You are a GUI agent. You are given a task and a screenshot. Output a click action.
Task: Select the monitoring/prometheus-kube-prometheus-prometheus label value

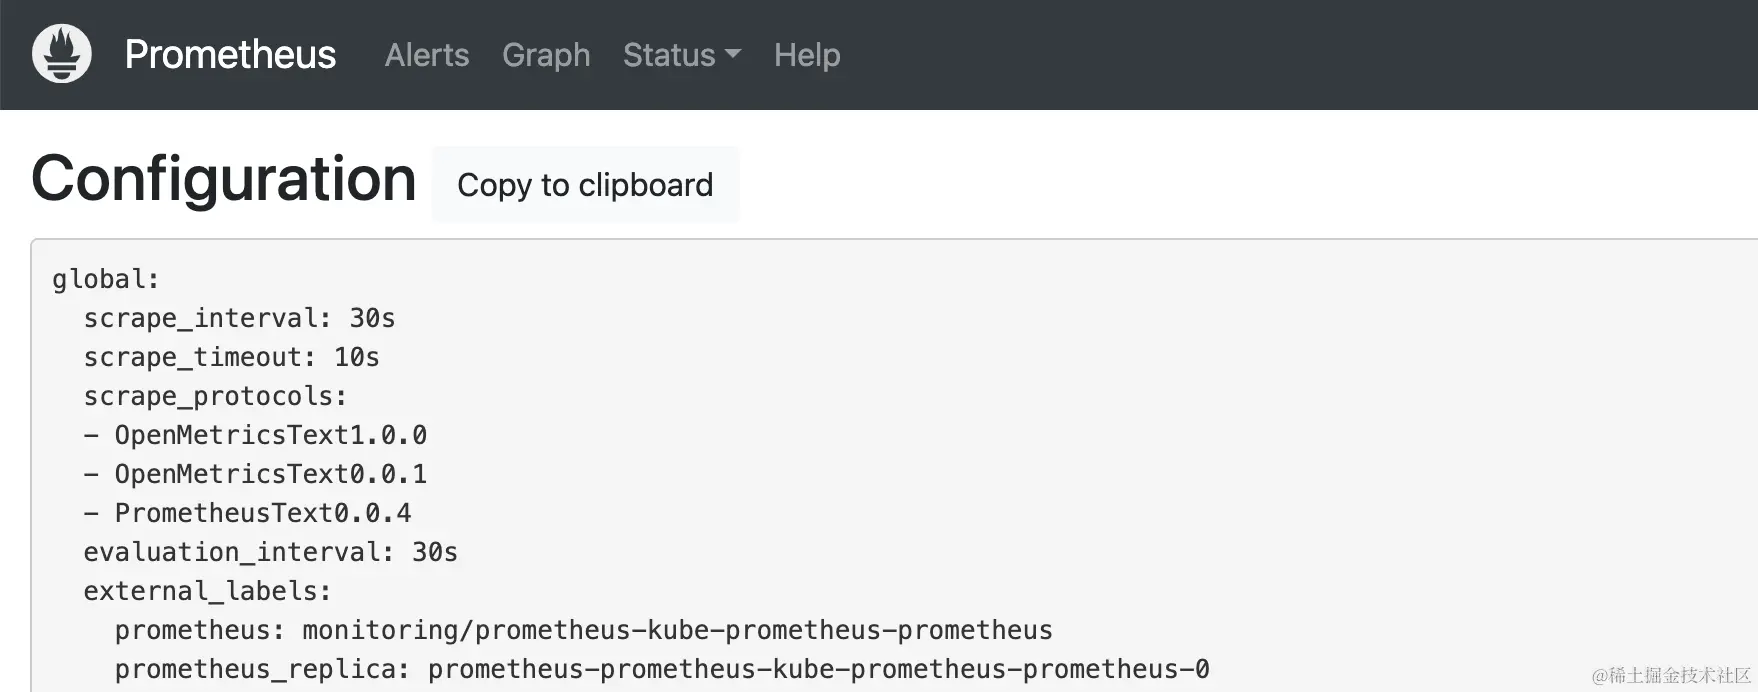(677, 630)
